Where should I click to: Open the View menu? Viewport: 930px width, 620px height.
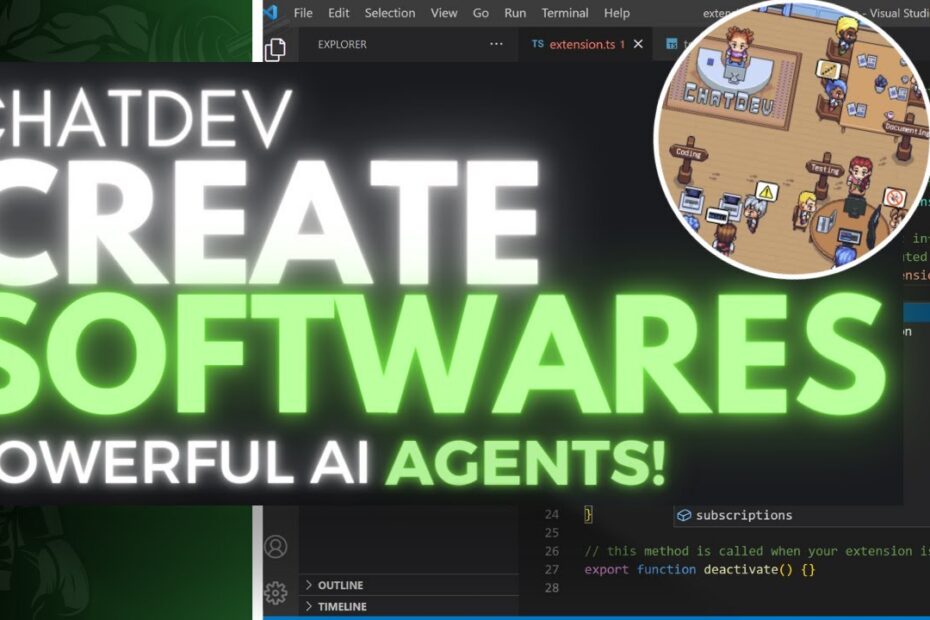[x=444, y=13]
